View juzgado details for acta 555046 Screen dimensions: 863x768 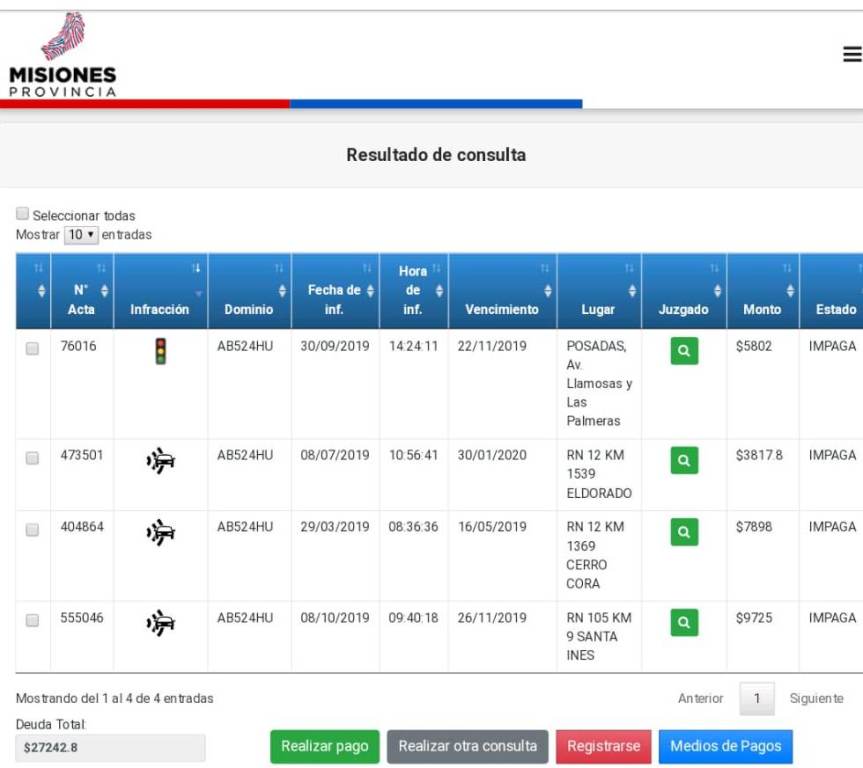pos(684,623)
